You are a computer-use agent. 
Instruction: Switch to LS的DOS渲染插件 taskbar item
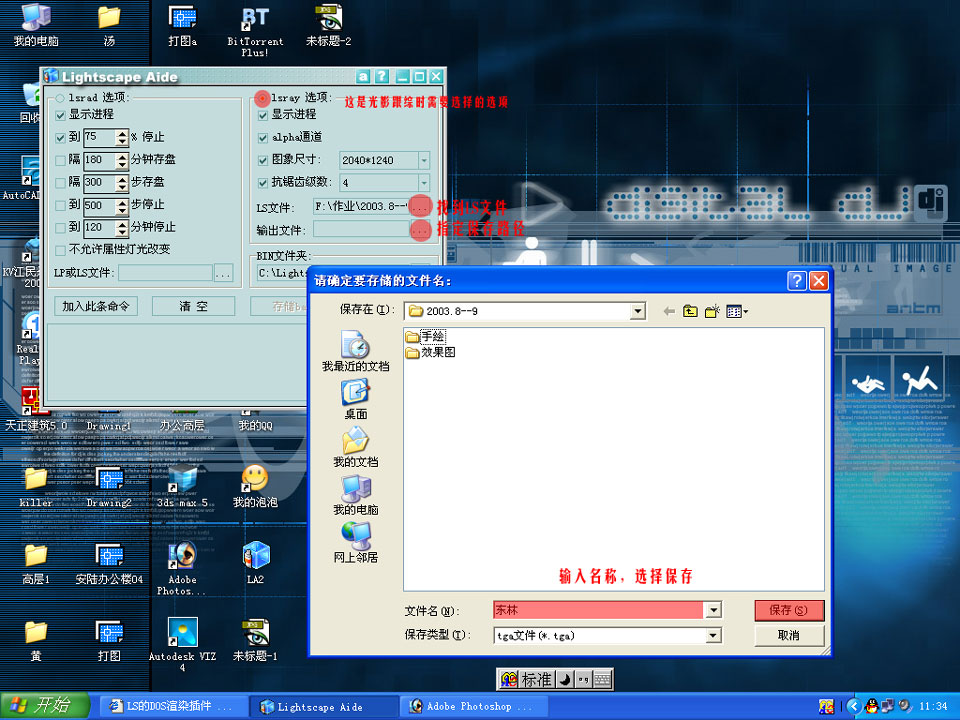click(172, 707)
